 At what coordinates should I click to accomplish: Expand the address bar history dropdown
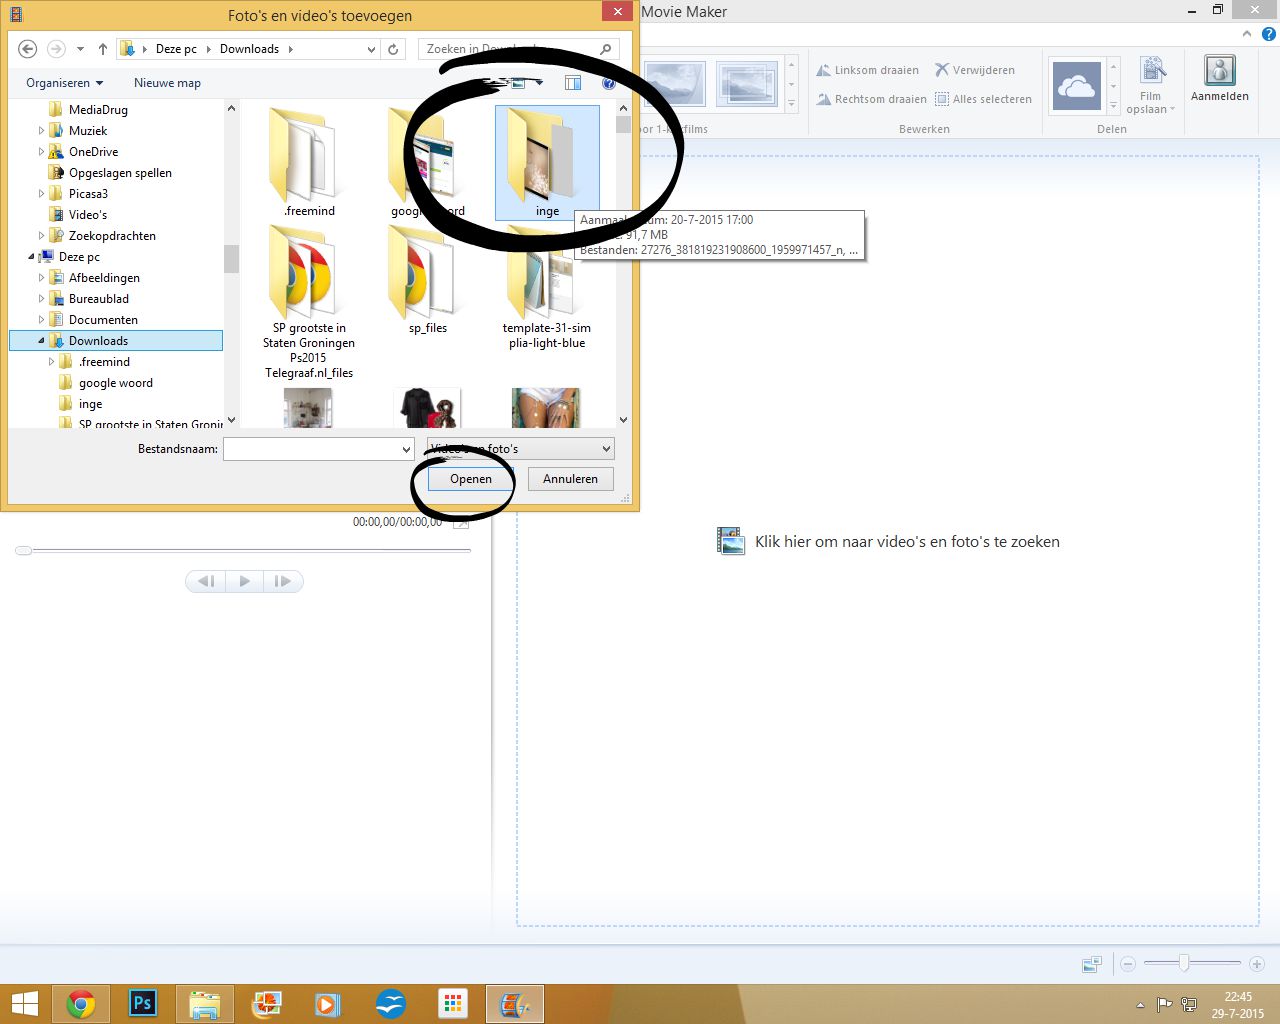371,49
